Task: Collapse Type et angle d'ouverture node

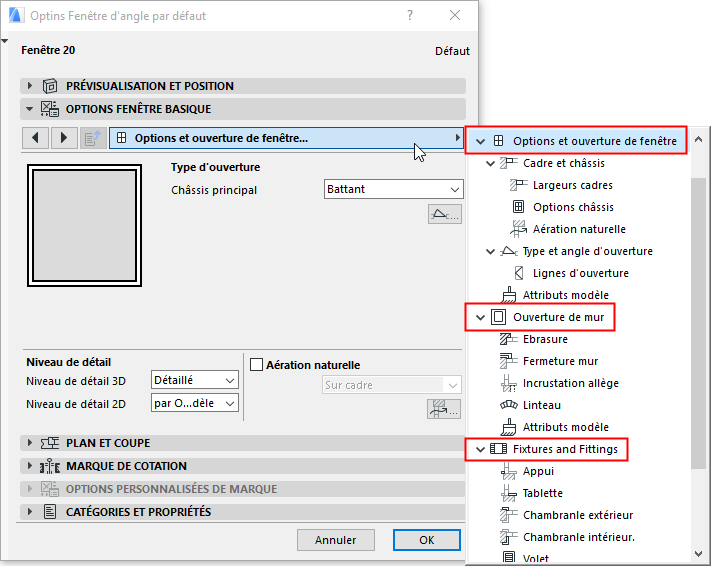Action: point(490,251)
